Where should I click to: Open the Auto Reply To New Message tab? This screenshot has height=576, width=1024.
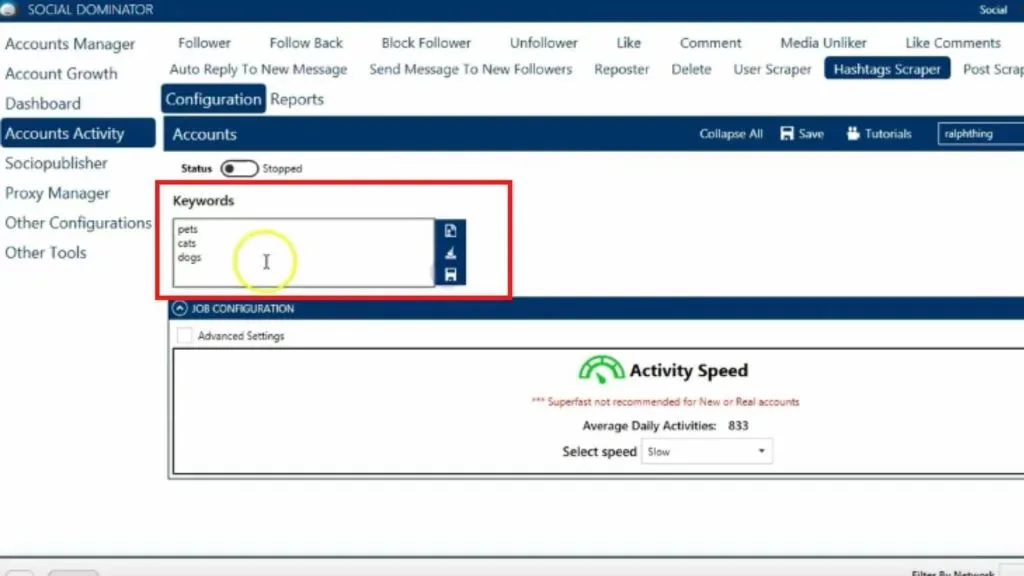tap(258, 69)
